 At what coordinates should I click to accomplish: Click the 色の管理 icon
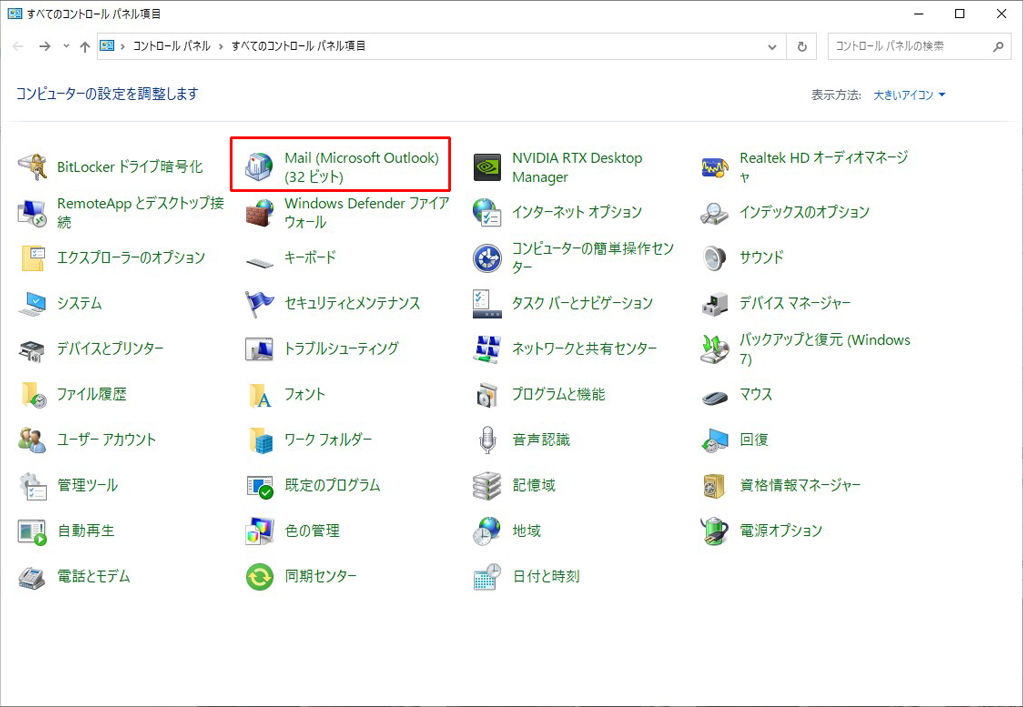[x=259, y=532]
